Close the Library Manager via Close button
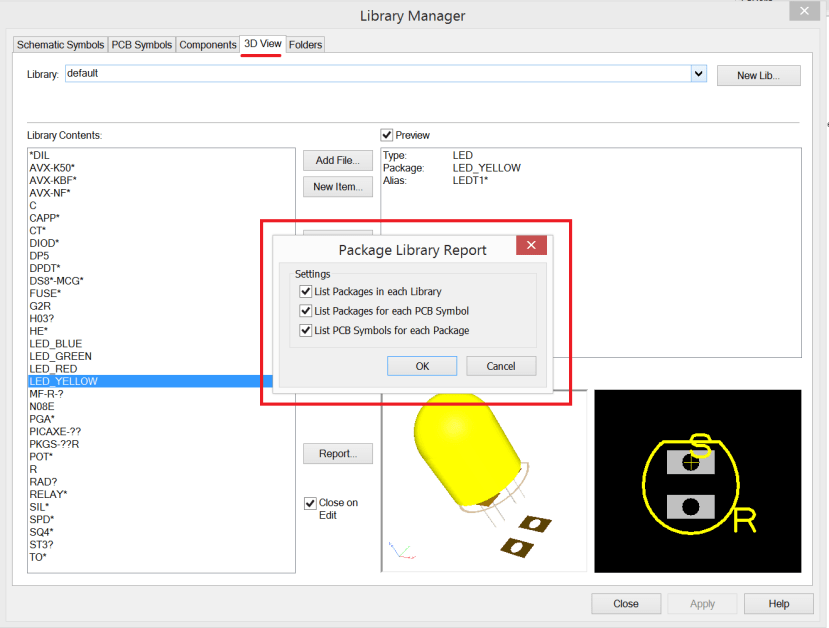The height and width of the screenshot is (628, 829). (x=626, y=603)
